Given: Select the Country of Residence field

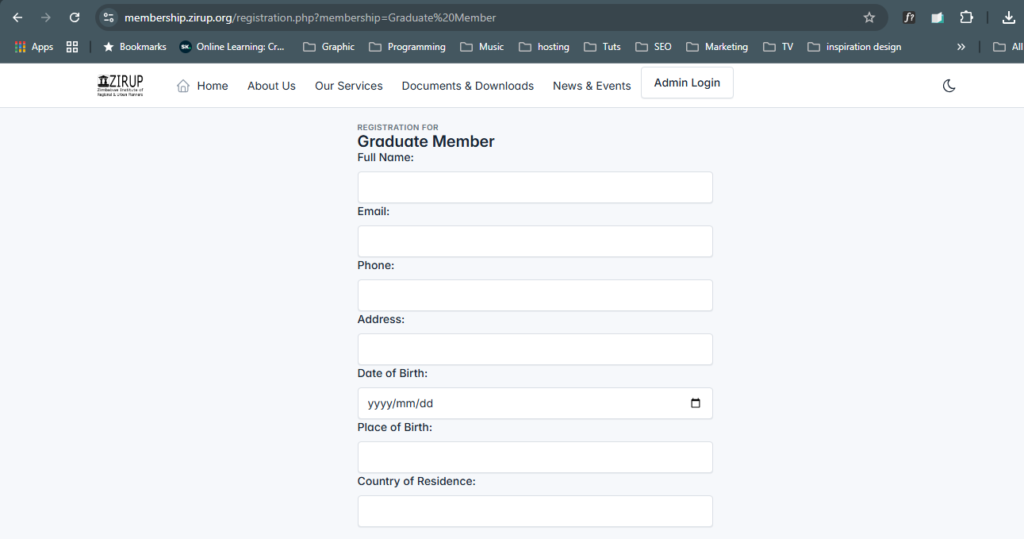Looking at the screenshot, I should tap(535, 512).
